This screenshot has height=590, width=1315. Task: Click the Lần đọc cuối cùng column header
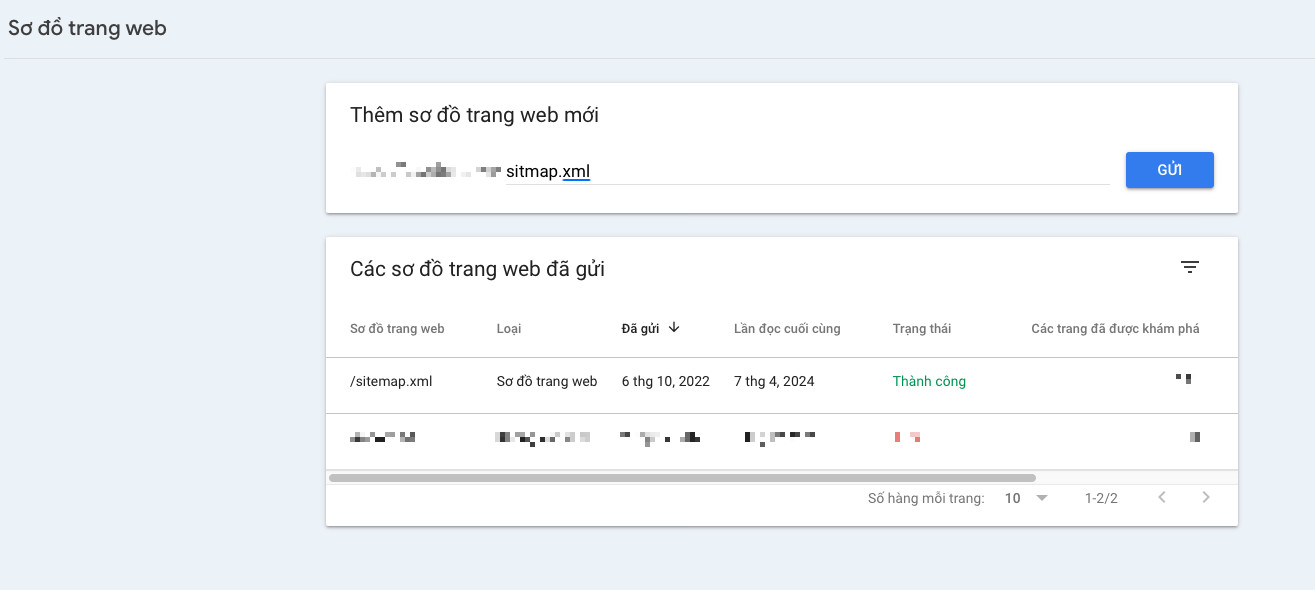(x=785, y=328)
